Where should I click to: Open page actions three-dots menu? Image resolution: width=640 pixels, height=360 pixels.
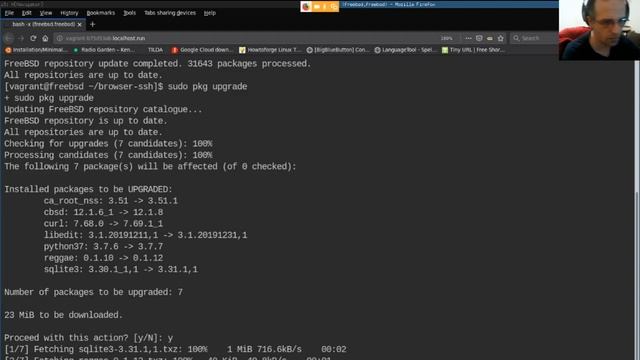(x=468, y=38)
